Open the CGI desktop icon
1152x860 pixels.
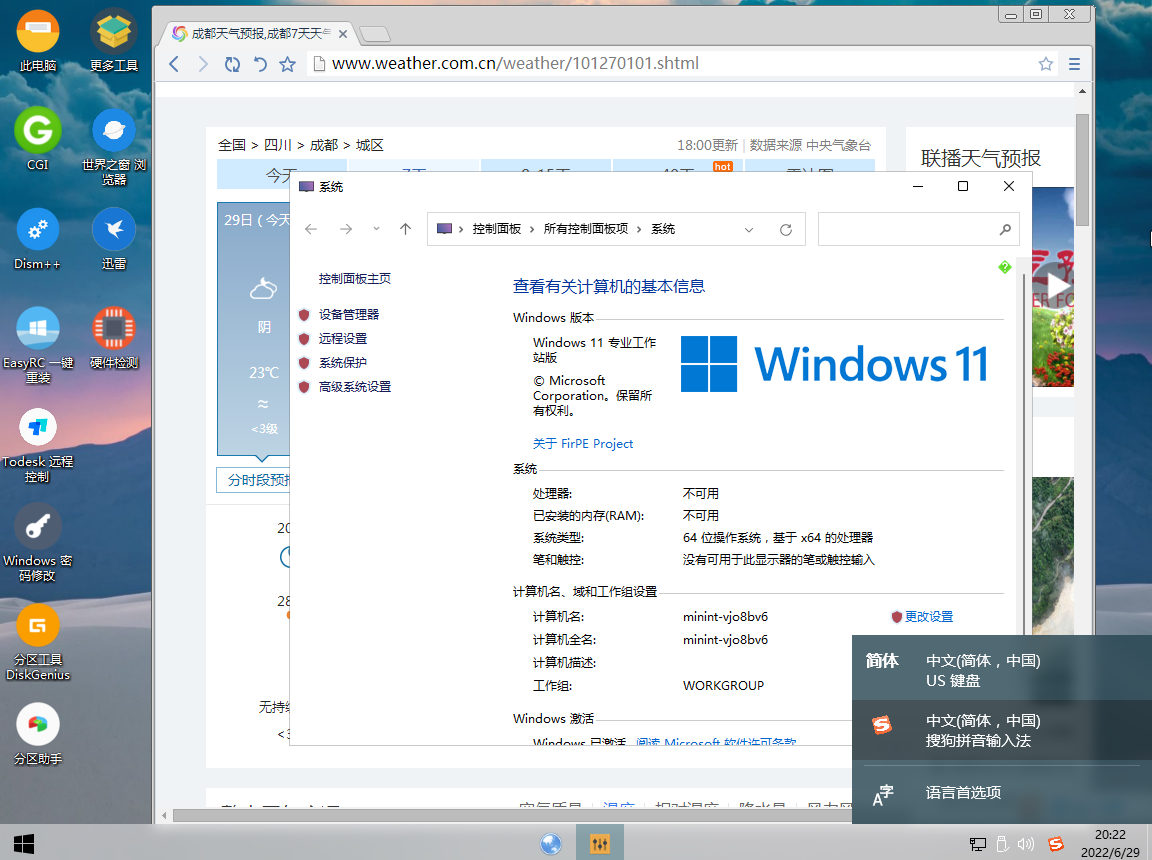(37, 131)
